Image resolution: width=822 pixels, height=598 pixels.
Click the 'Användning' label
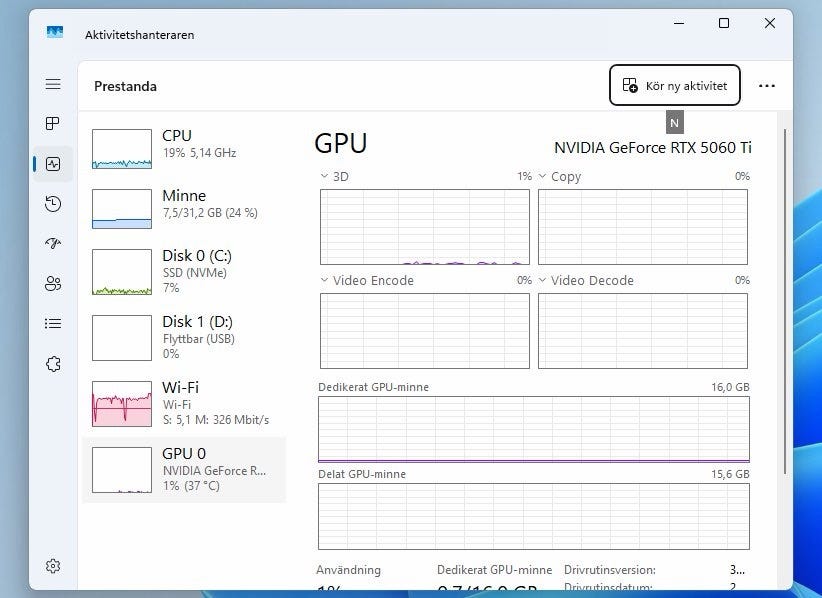pos(349,570)
